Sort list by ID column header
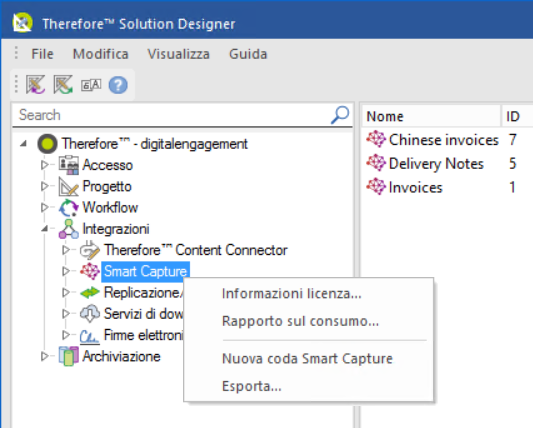The height and width of the screenshot is (428, 533). coord(517,116)
